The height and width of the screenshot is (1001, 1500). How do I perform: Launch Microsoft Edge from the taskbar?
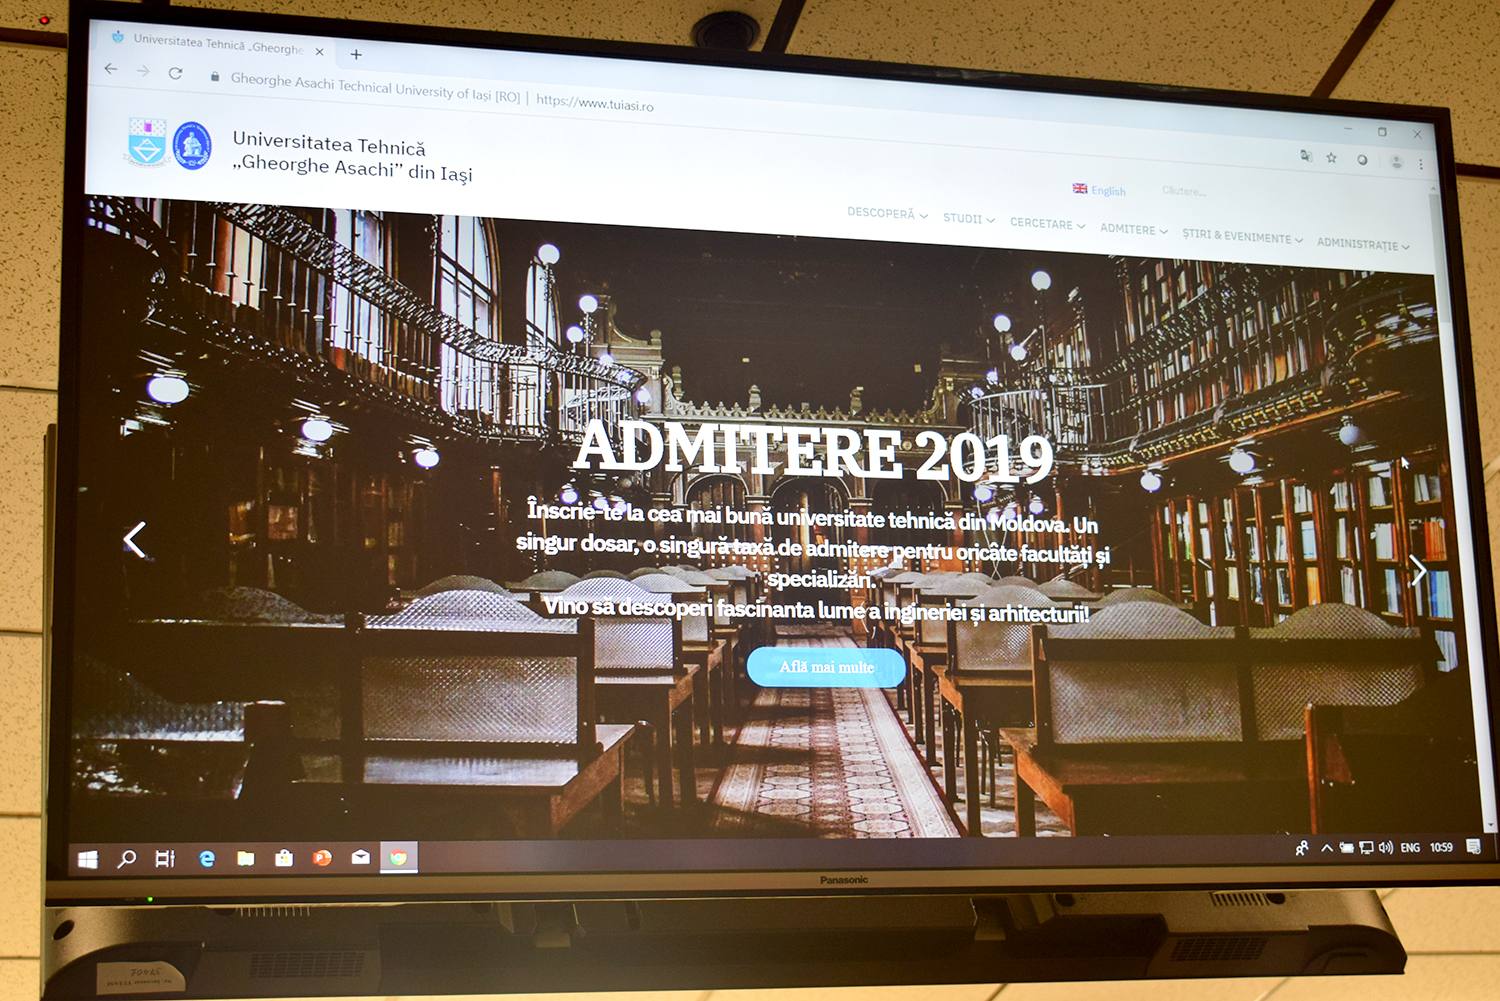[x=207, y=859]
